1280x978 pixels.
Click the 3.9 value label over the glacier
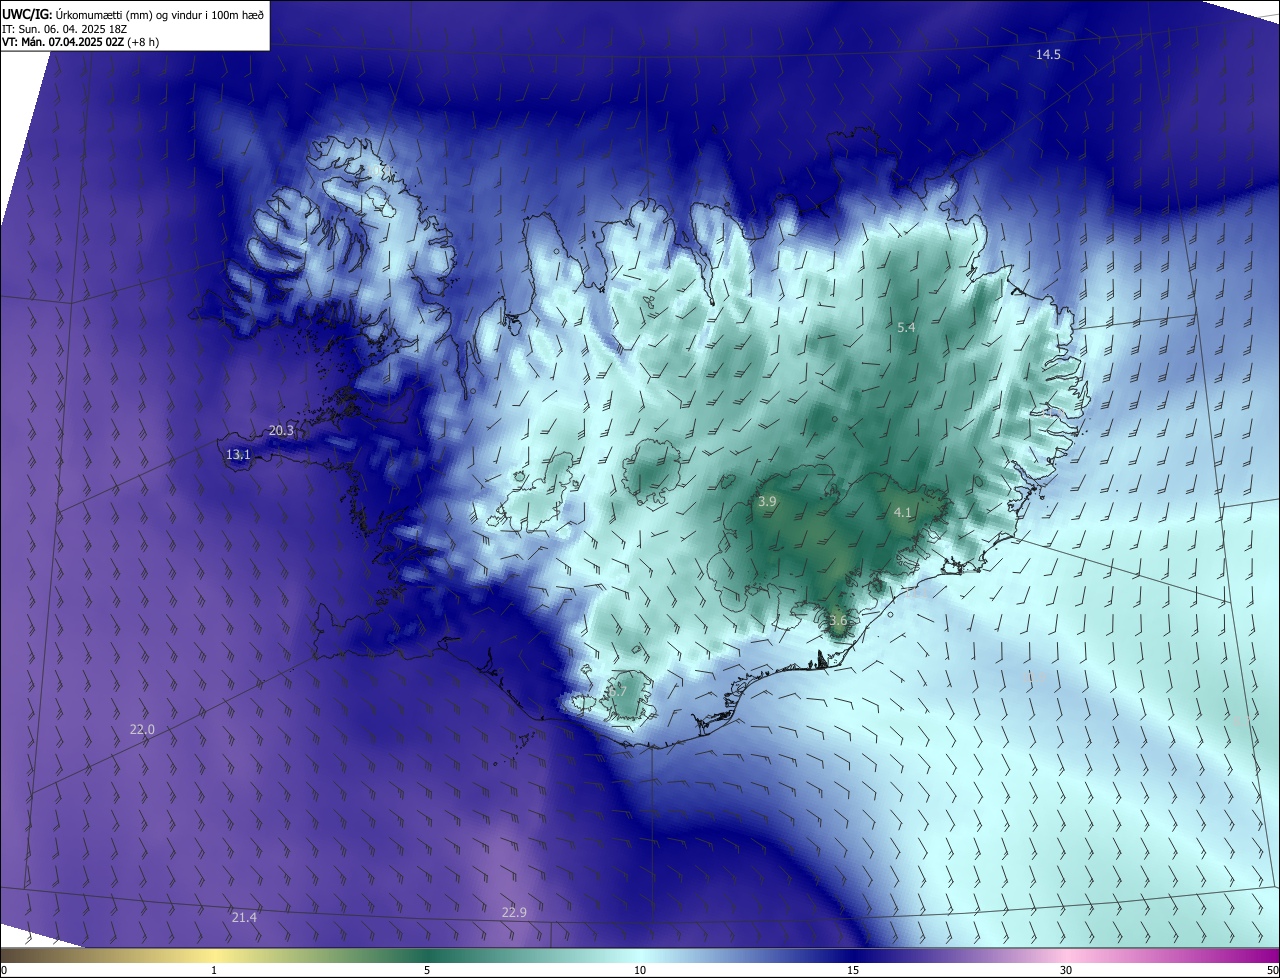[x=767, y=502]
